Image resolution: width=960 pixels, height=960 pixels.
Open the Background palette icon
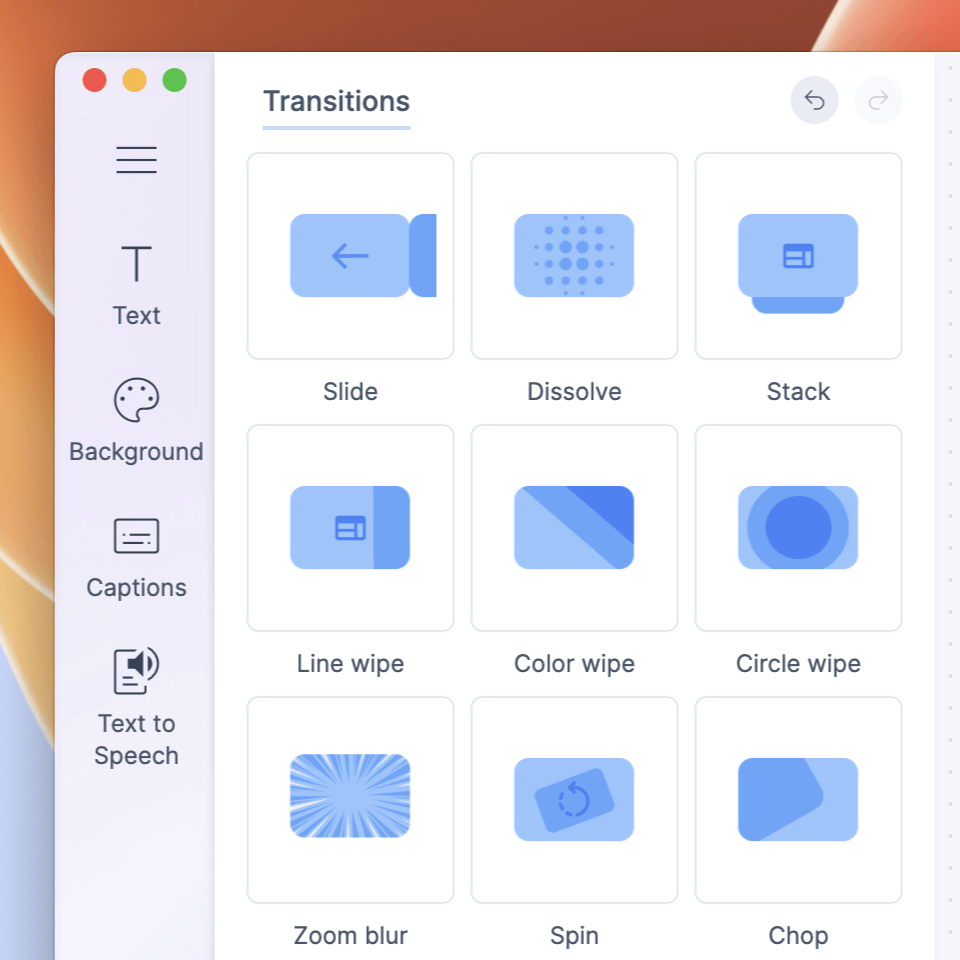pos(137,400)
